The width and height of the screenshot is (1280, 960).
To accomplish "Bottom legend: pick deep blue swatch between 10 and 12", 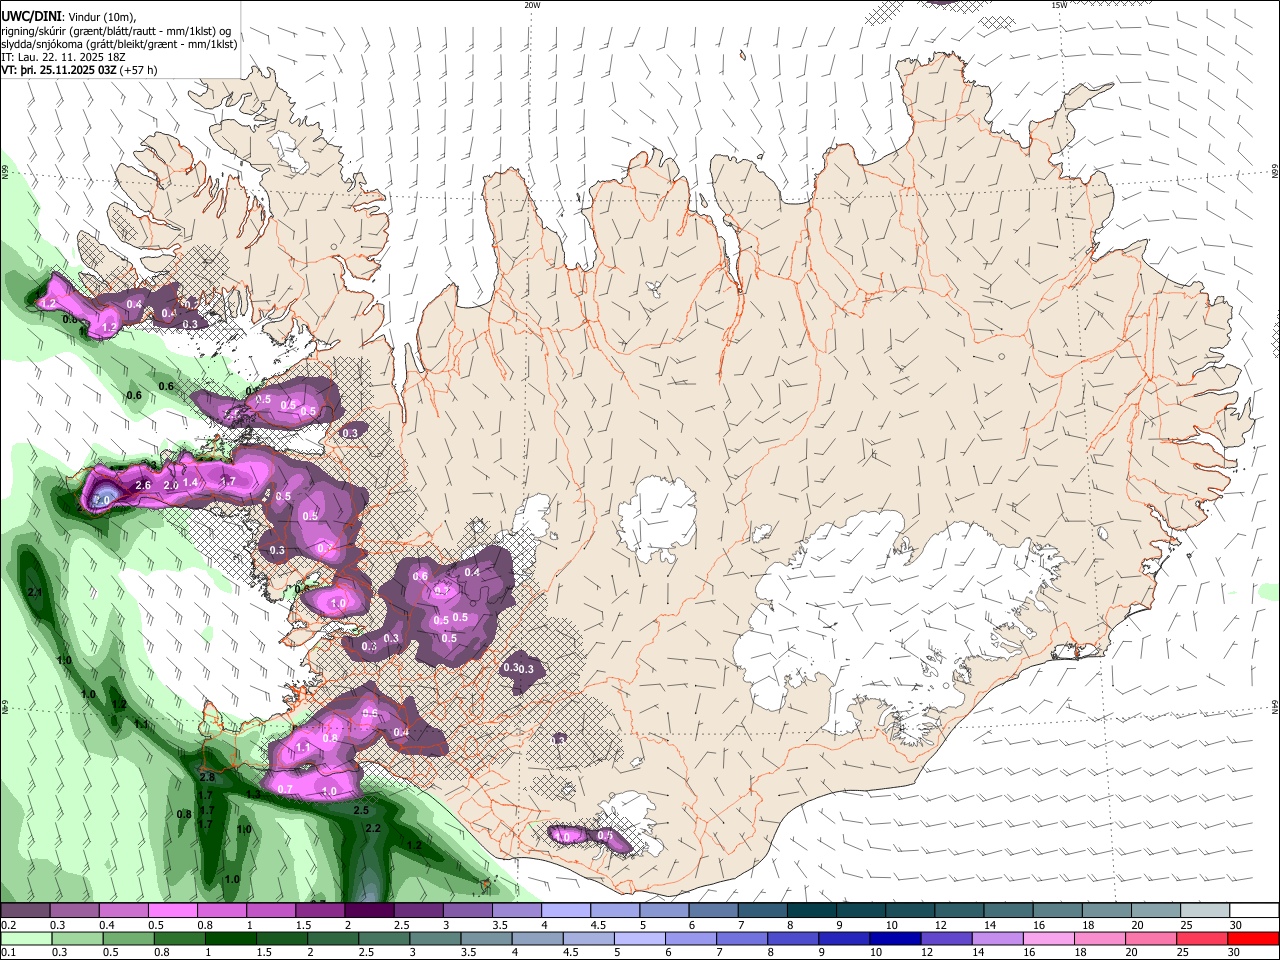I will coord(897,938).
